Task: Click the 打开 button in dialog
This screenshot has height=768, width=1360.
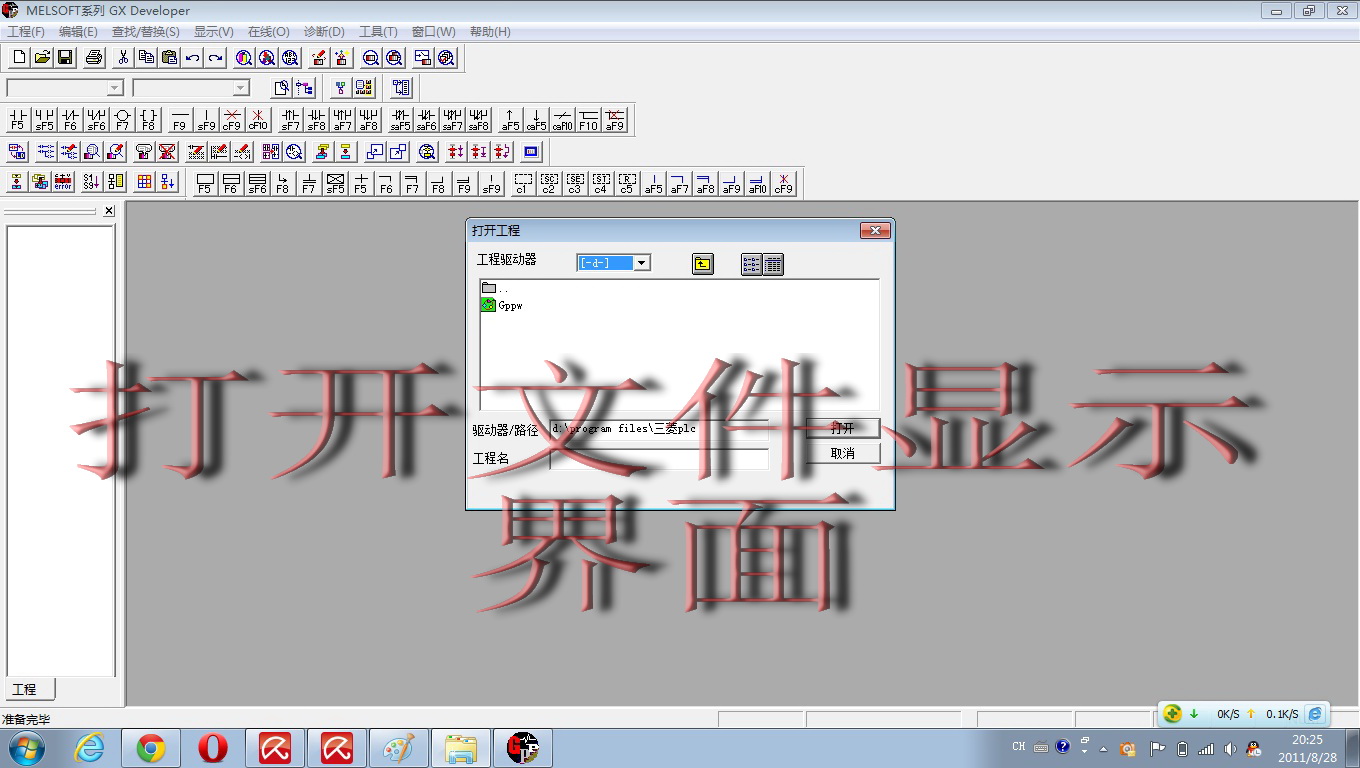Action: pos(843,428)
